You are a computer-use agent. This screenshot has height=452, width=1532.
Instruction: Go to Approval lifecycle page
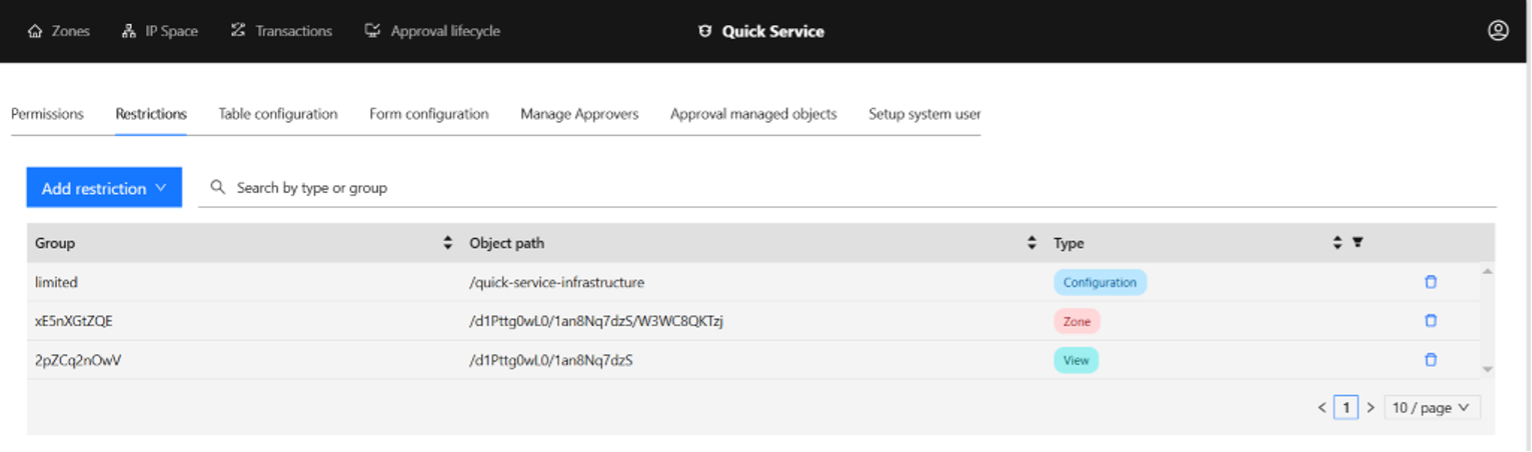(432, 31)
